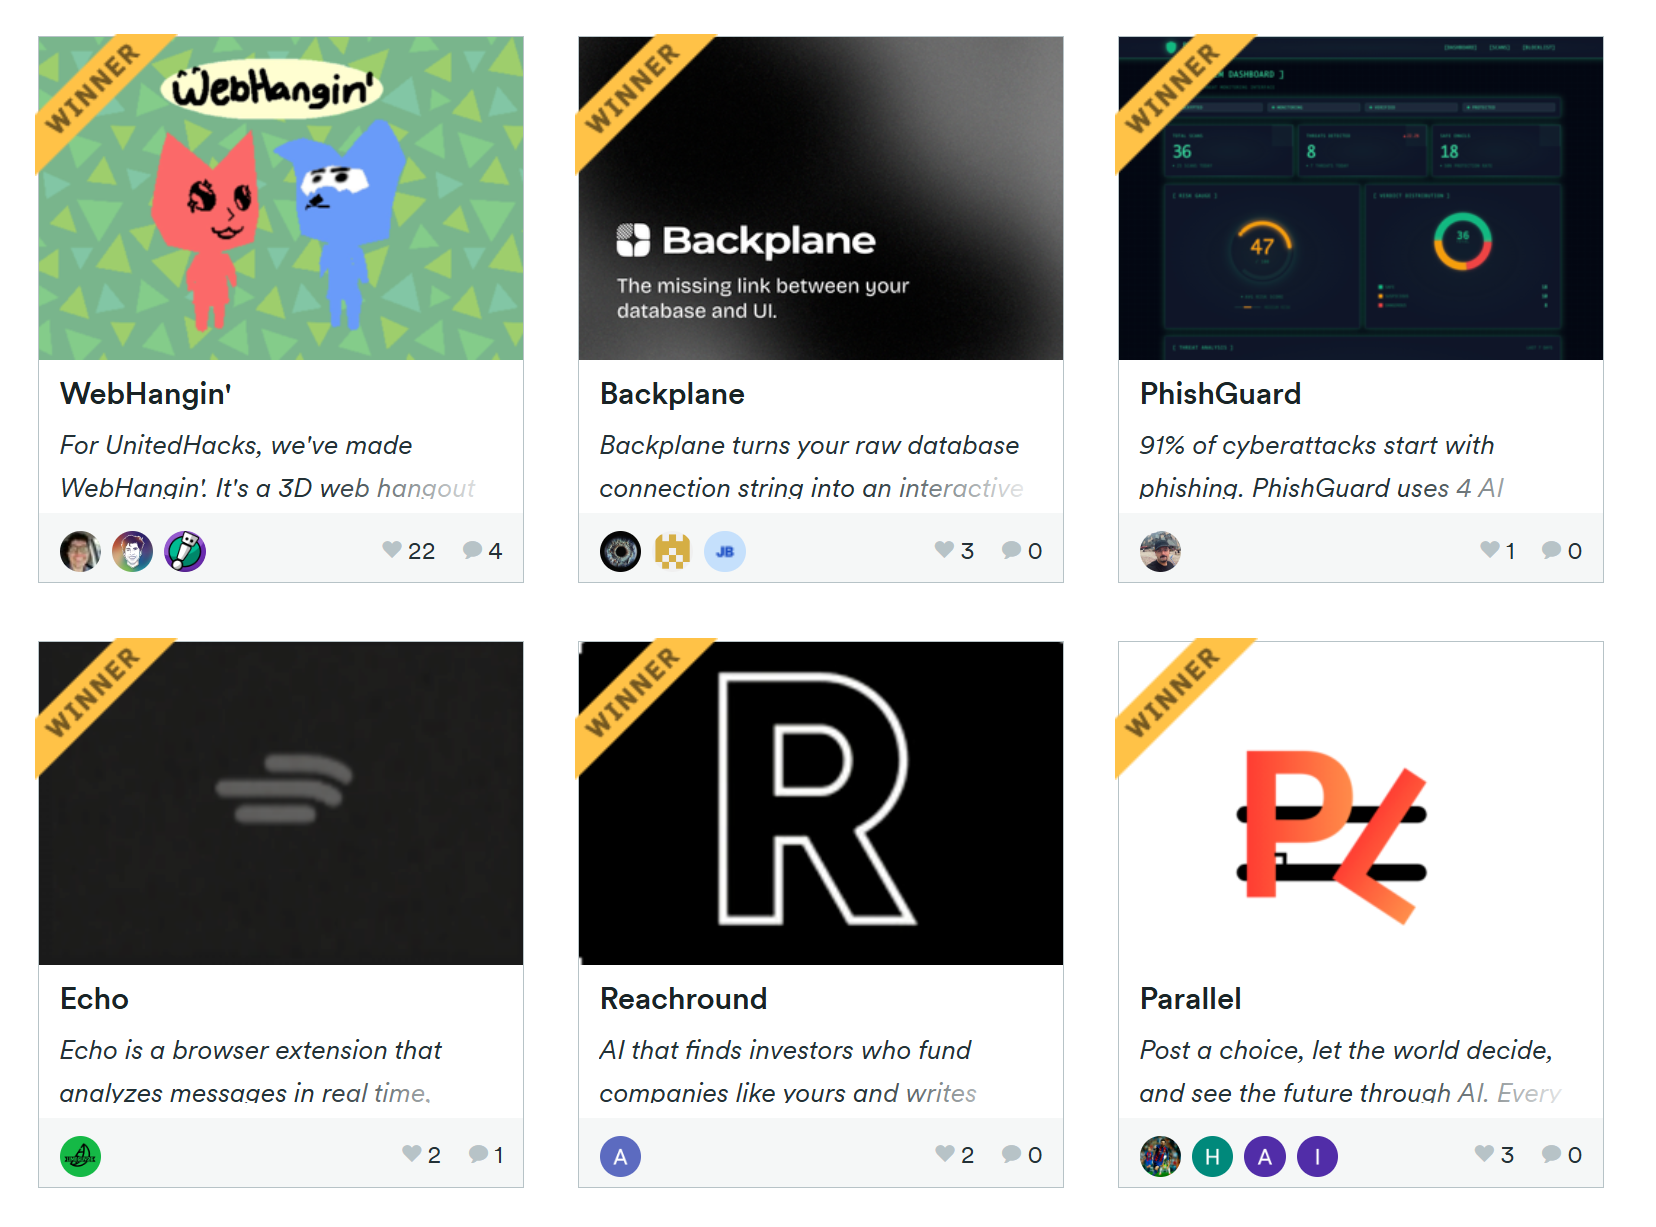1656x1227 pixels.
Task: Click the heart icon on Backplane card
Action: point(944,549)
